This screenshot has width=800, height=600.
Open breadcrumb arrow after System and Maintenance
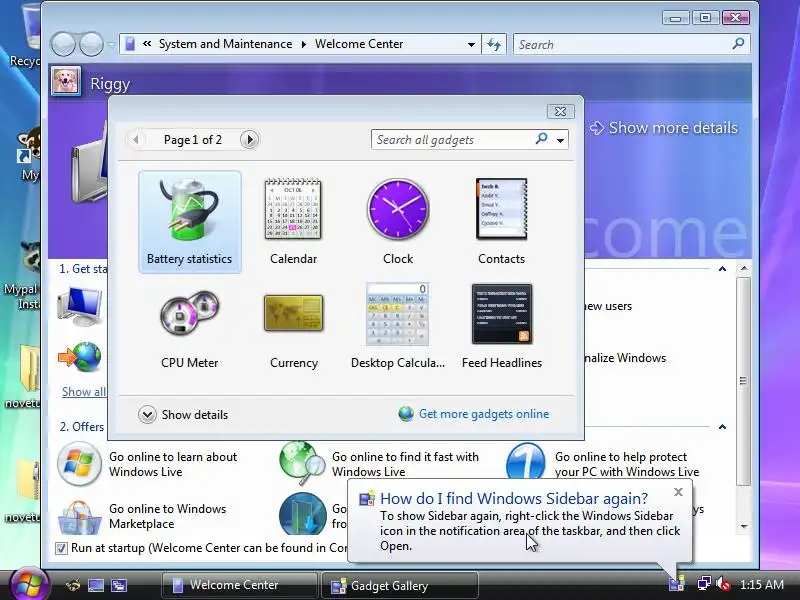pos(304,44)
